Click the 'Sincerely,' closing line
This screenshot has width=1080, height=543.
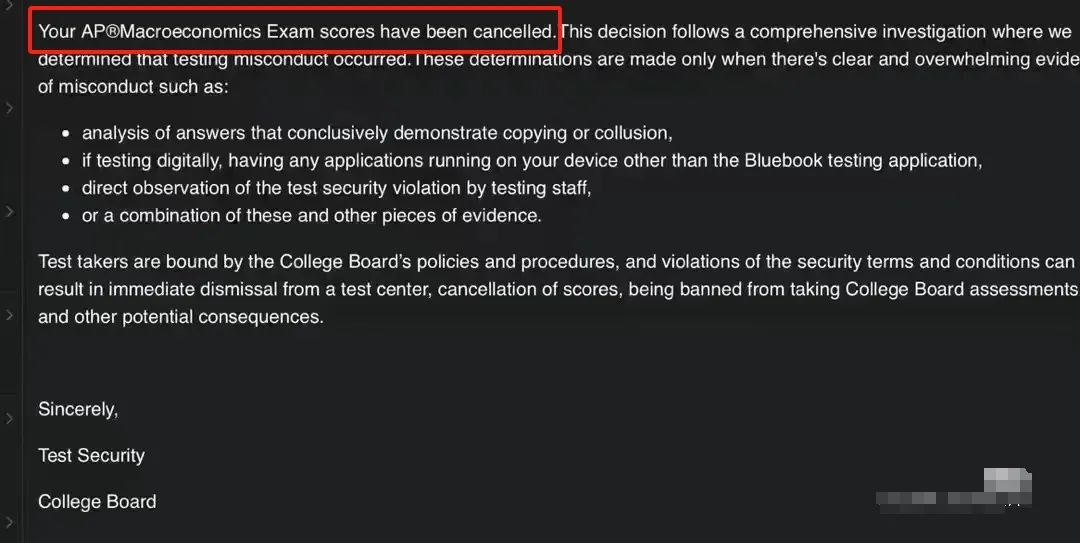tap(78, 409)
